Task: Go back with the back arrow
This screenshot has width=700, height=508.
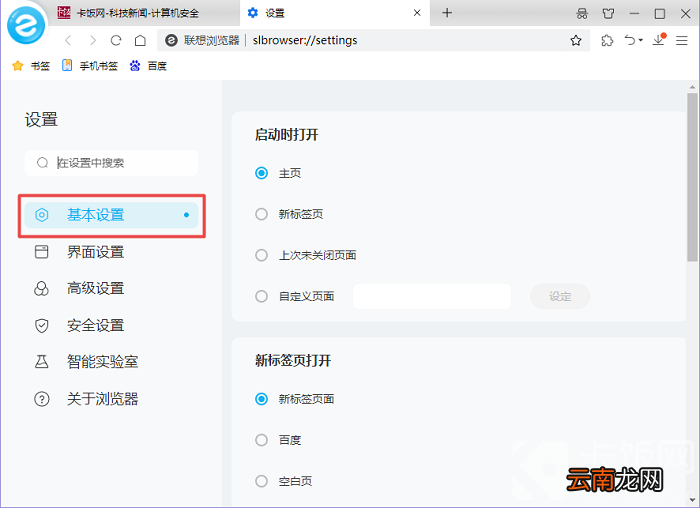Action: point(68,41)
